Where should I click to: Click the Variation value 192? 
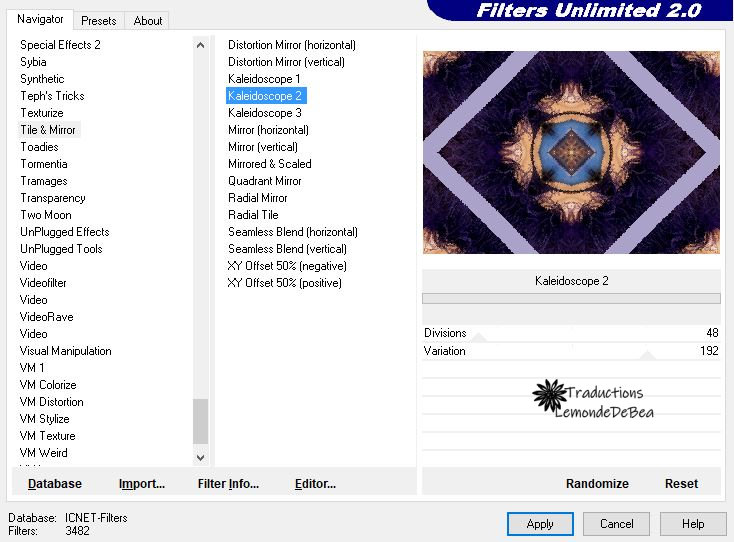click(709, 351)
